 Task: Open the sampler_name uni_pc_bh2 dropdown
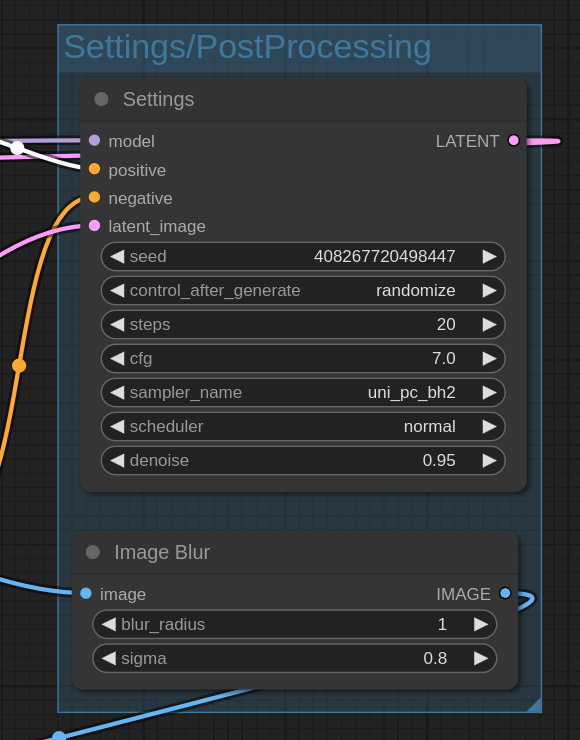click(x=412, y=393)
